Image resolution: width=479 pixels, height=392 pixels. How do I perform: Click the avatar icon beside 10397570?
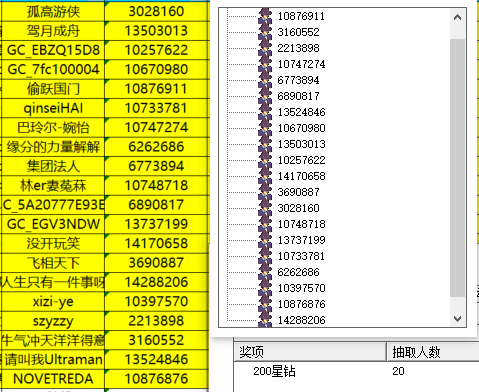265,288
